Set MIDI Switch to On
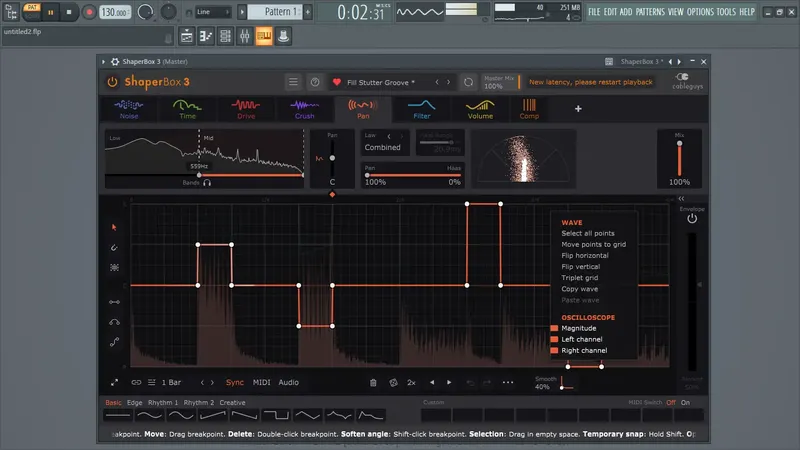This screenshot has height=450, width=800. [685, 403]
